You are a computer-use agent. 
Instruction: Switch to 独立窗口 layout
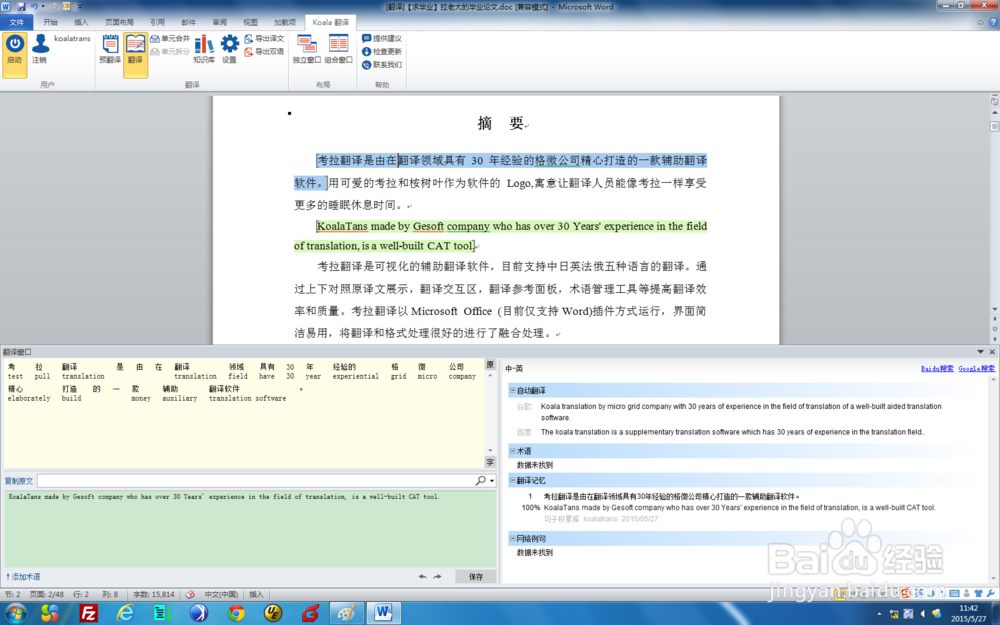tap(307, 50)
